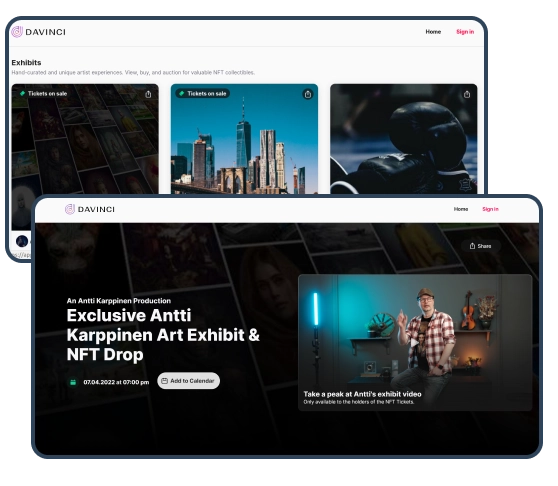
Task: Click the Davinci logo in the top window
Action: (38, 32)
